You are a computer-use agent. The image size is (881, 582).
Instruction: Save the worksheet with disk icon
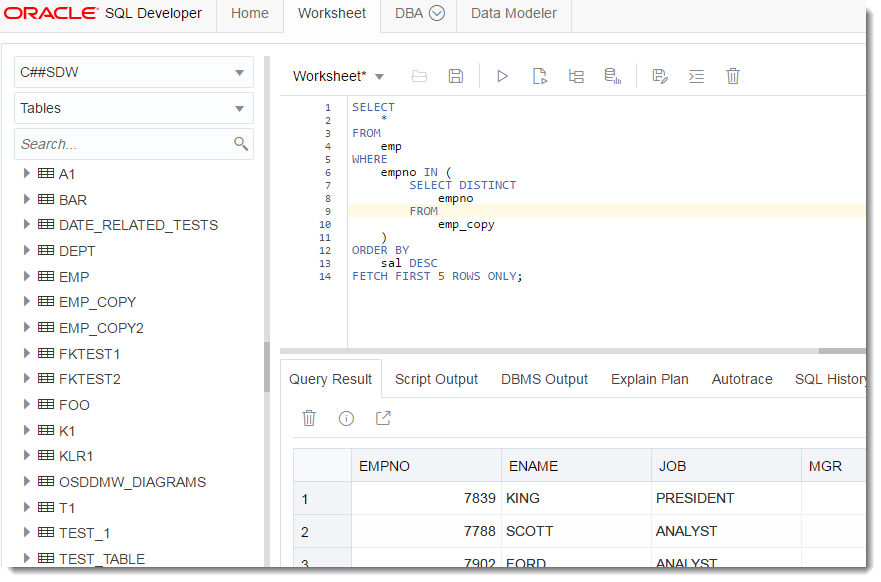456,76
